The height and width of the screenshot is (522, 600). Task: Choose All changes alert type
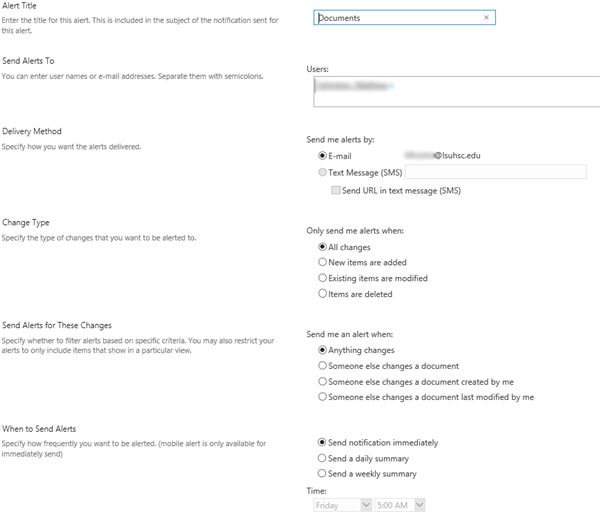[322, 247]
